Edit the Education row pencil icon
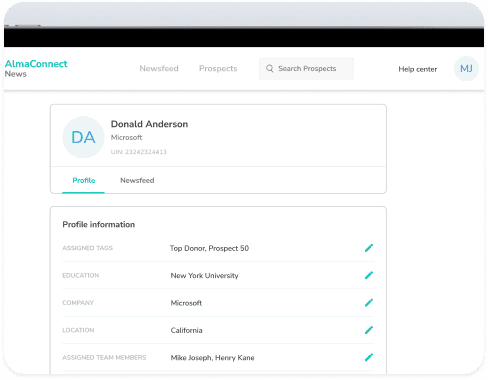 [x=369, y=275]
